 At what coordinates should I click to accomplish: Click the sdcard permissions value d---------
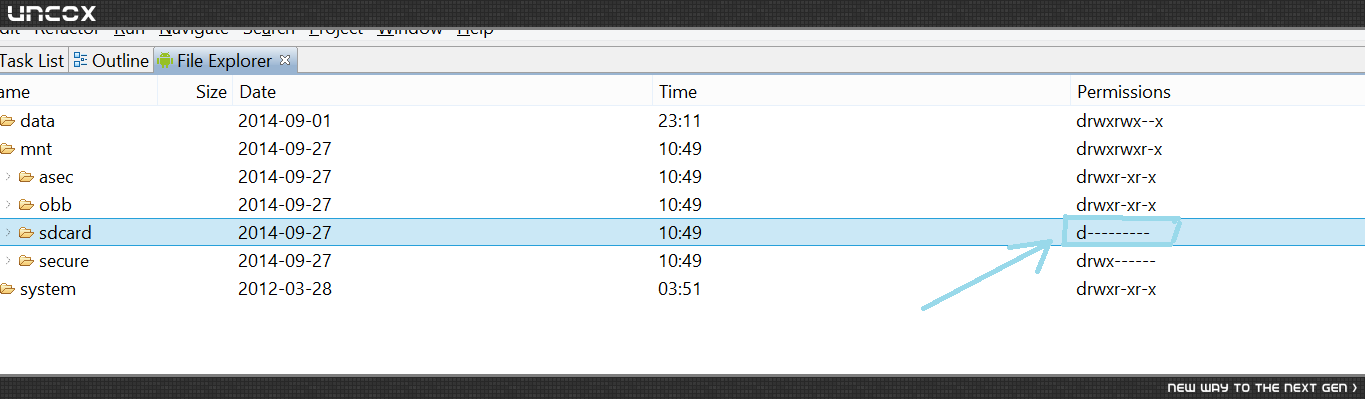point(1113,233)
